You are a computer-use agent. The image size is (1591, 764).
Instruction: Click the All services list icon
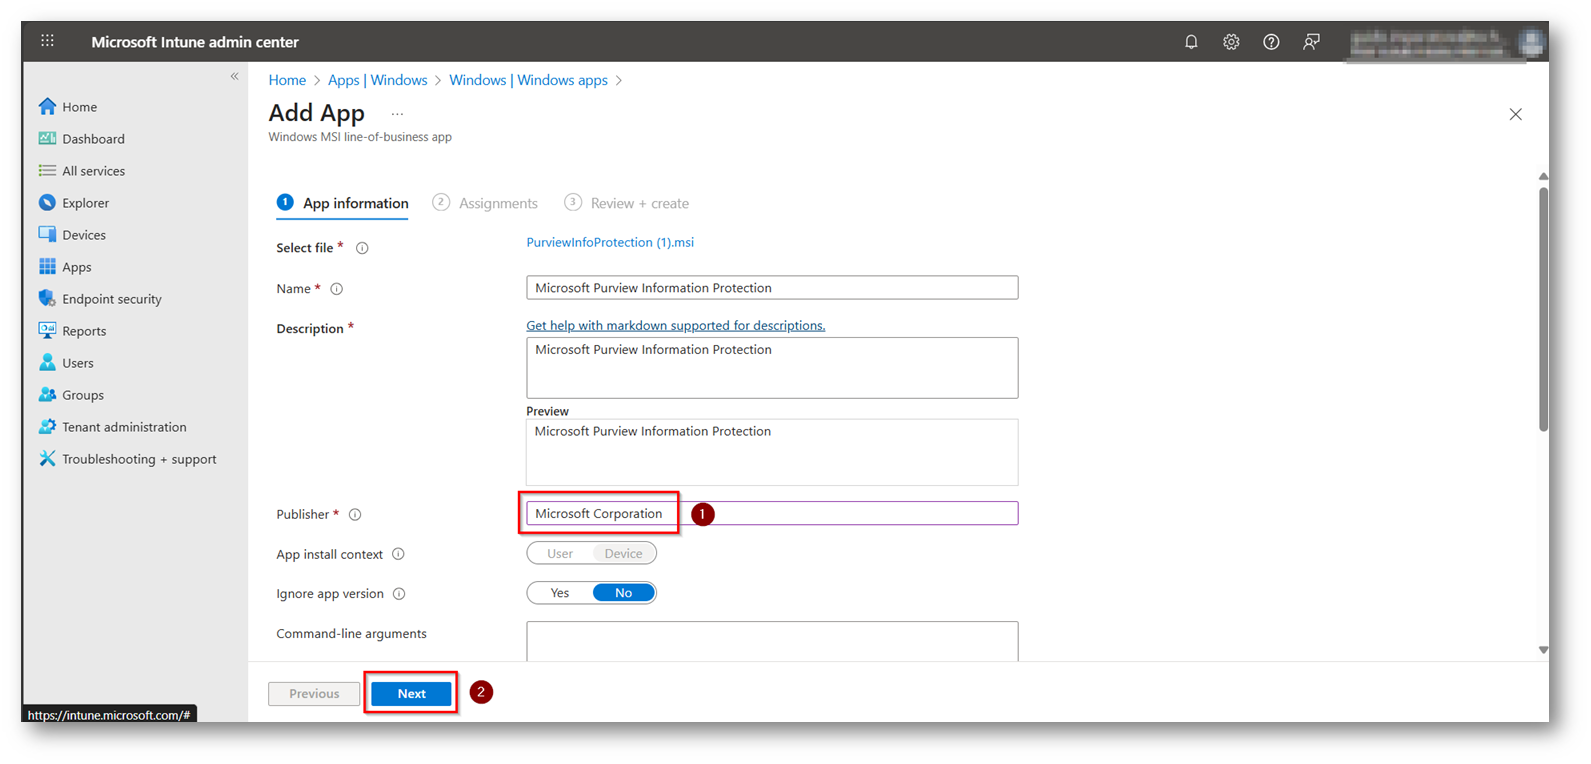[x=47, y=170]
